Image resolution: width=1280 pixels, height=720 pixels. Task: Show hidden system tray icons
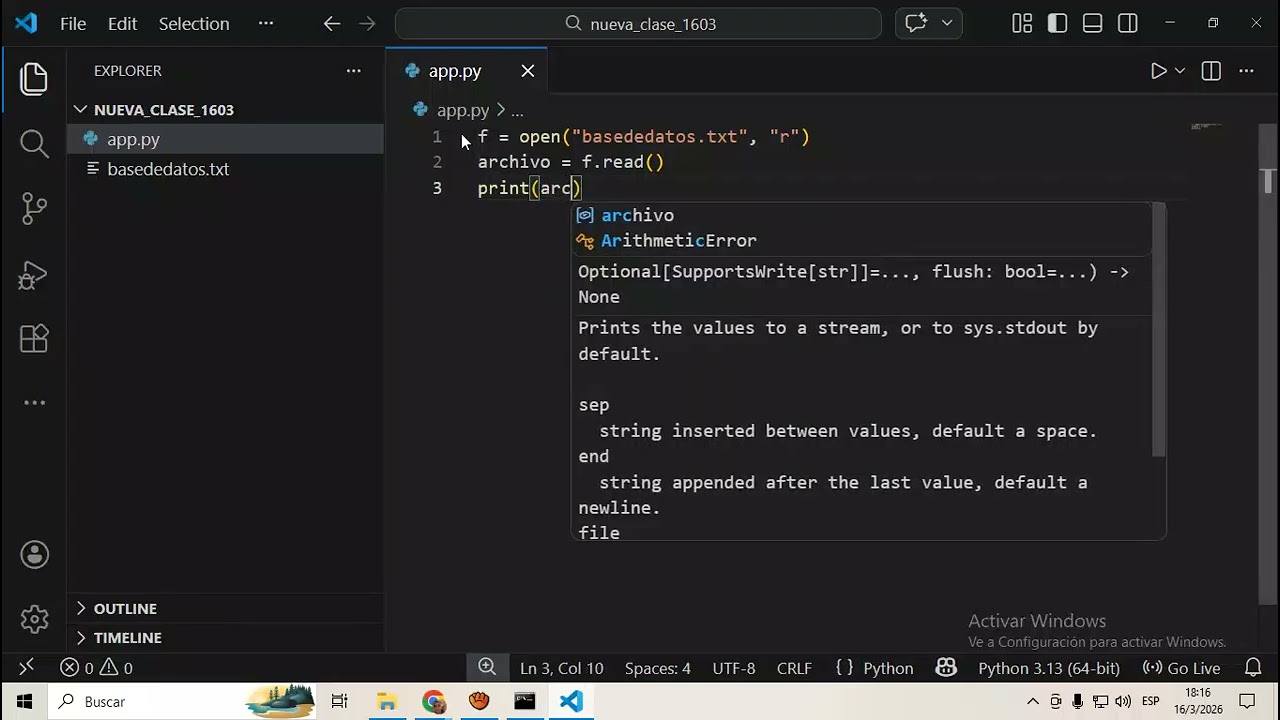1033,702
